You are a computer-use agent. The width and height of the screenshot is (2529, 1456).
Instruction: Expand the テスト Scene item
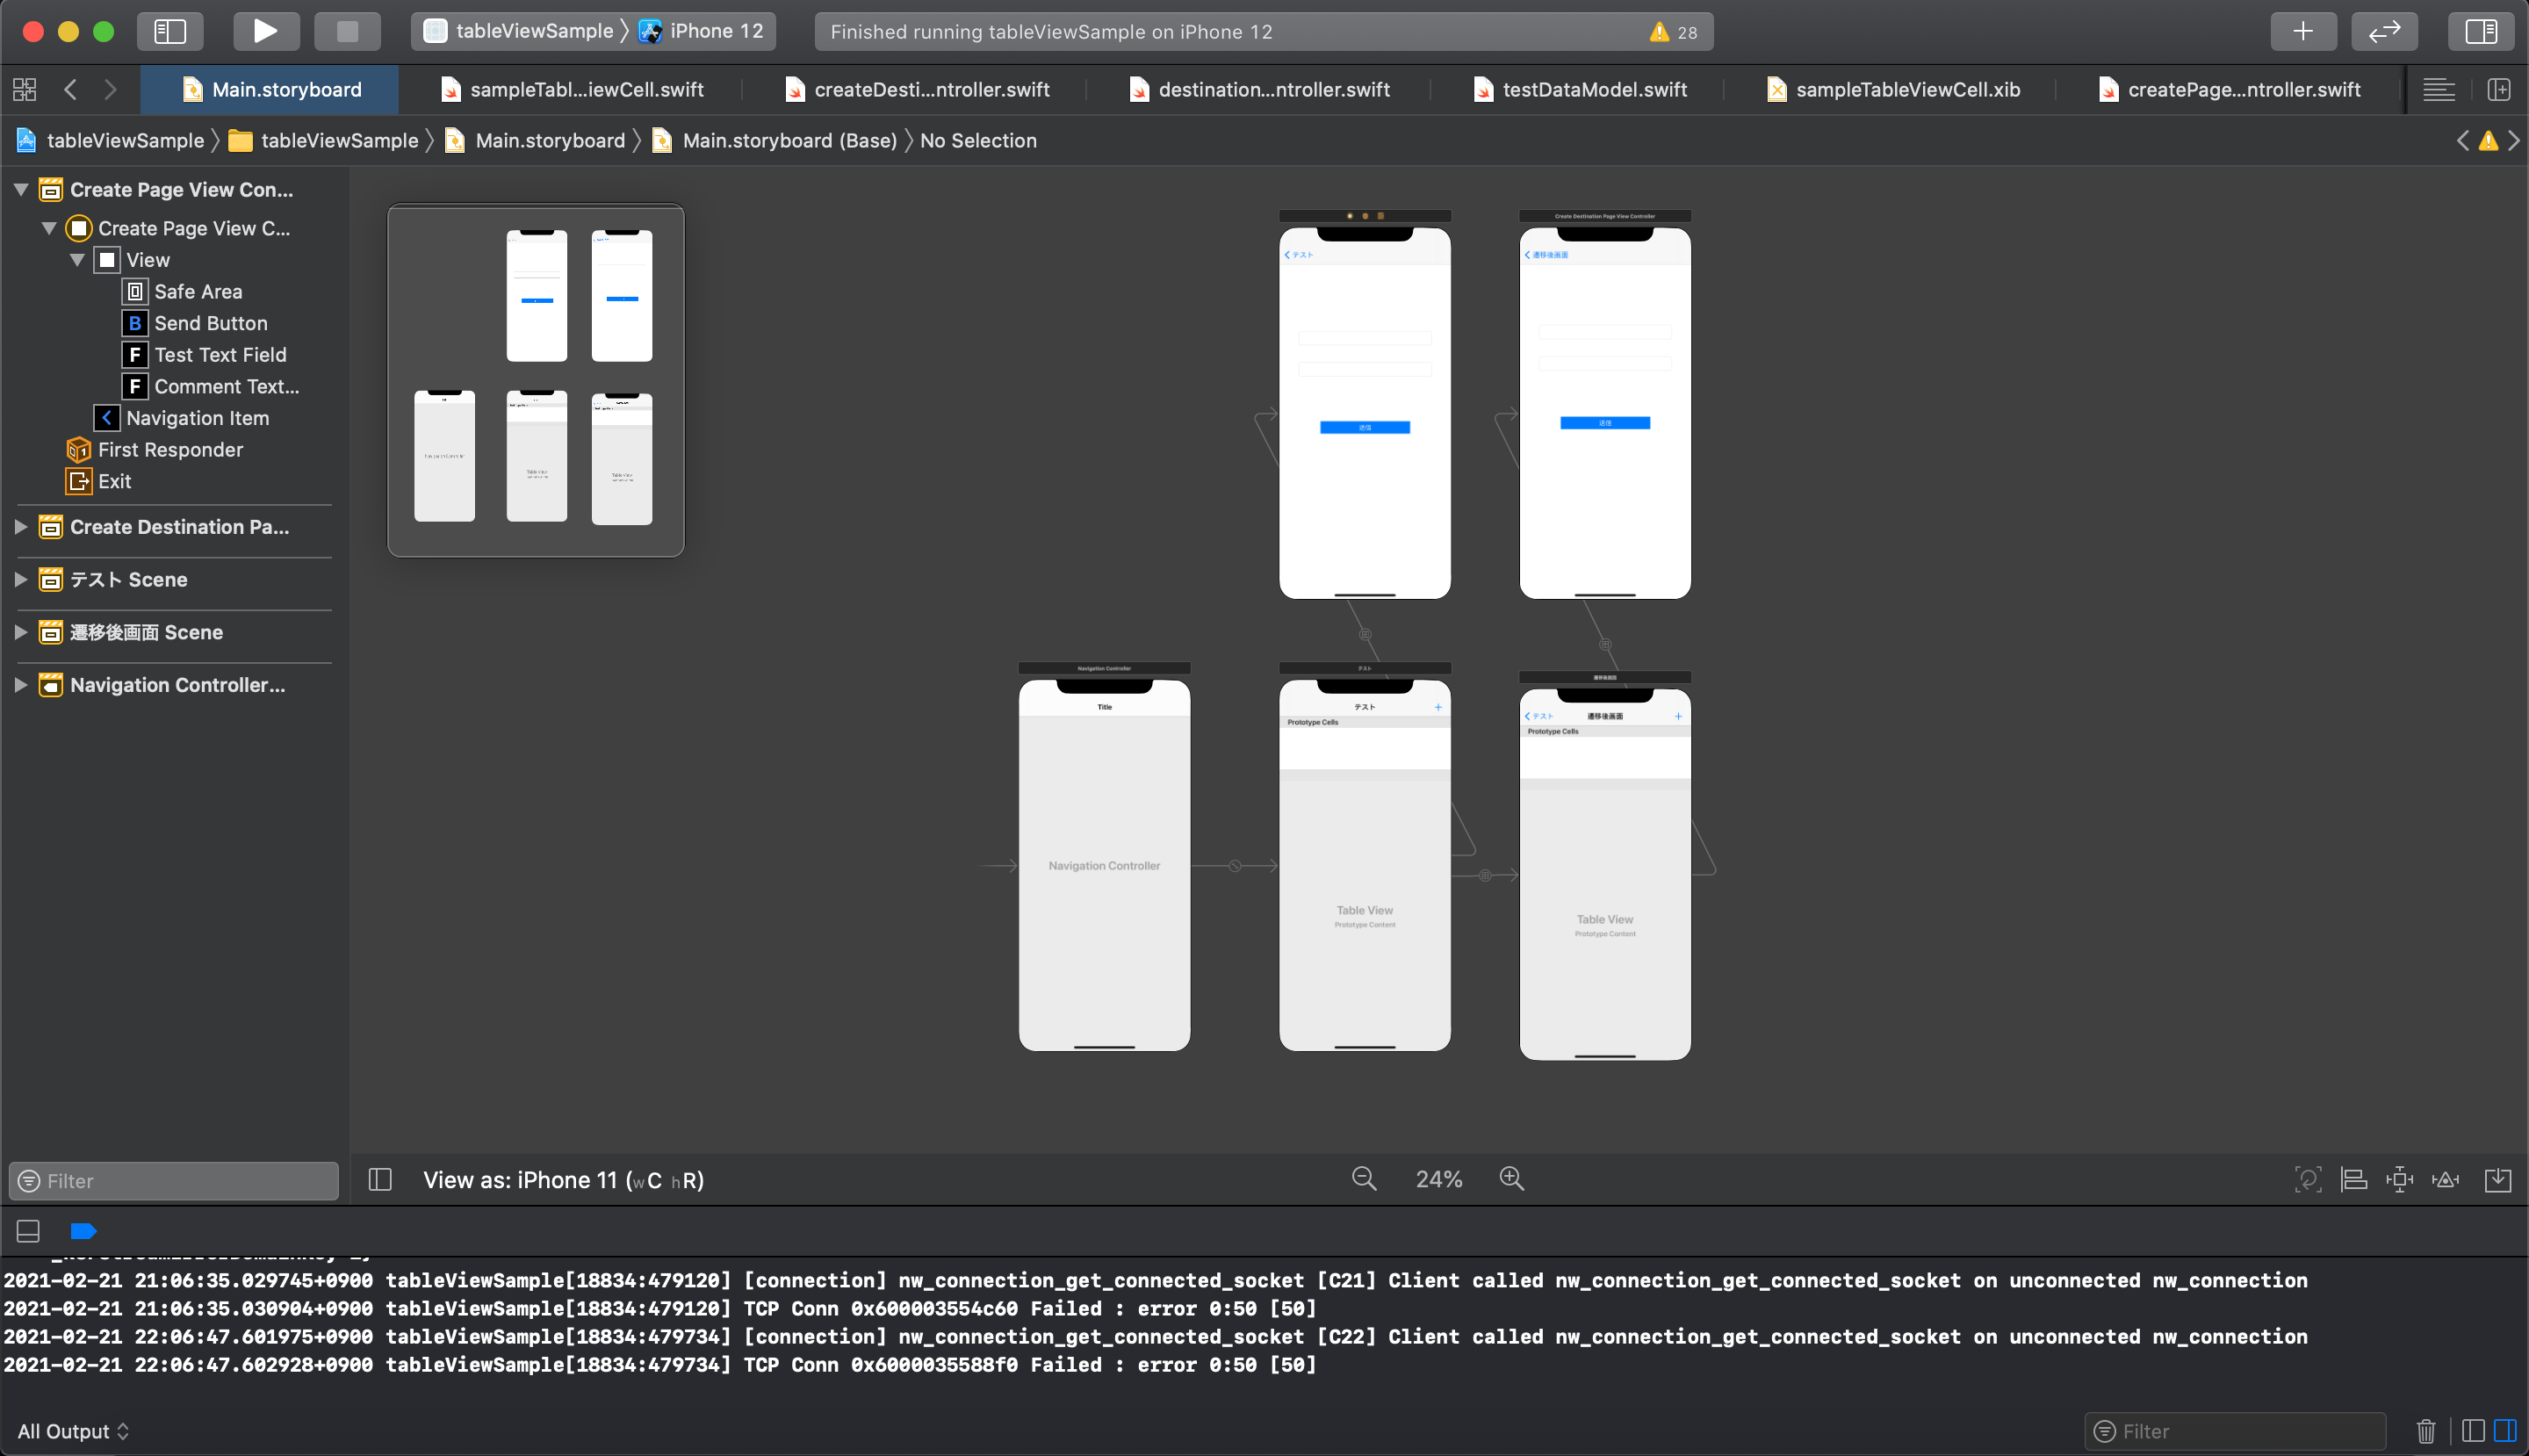pyautogui.click(x=20, y=579)
